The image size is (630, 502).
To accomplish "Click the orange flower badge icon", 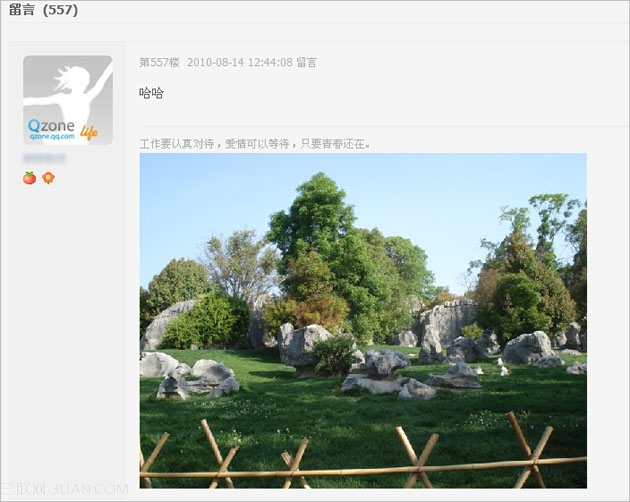I will point(48,178).
